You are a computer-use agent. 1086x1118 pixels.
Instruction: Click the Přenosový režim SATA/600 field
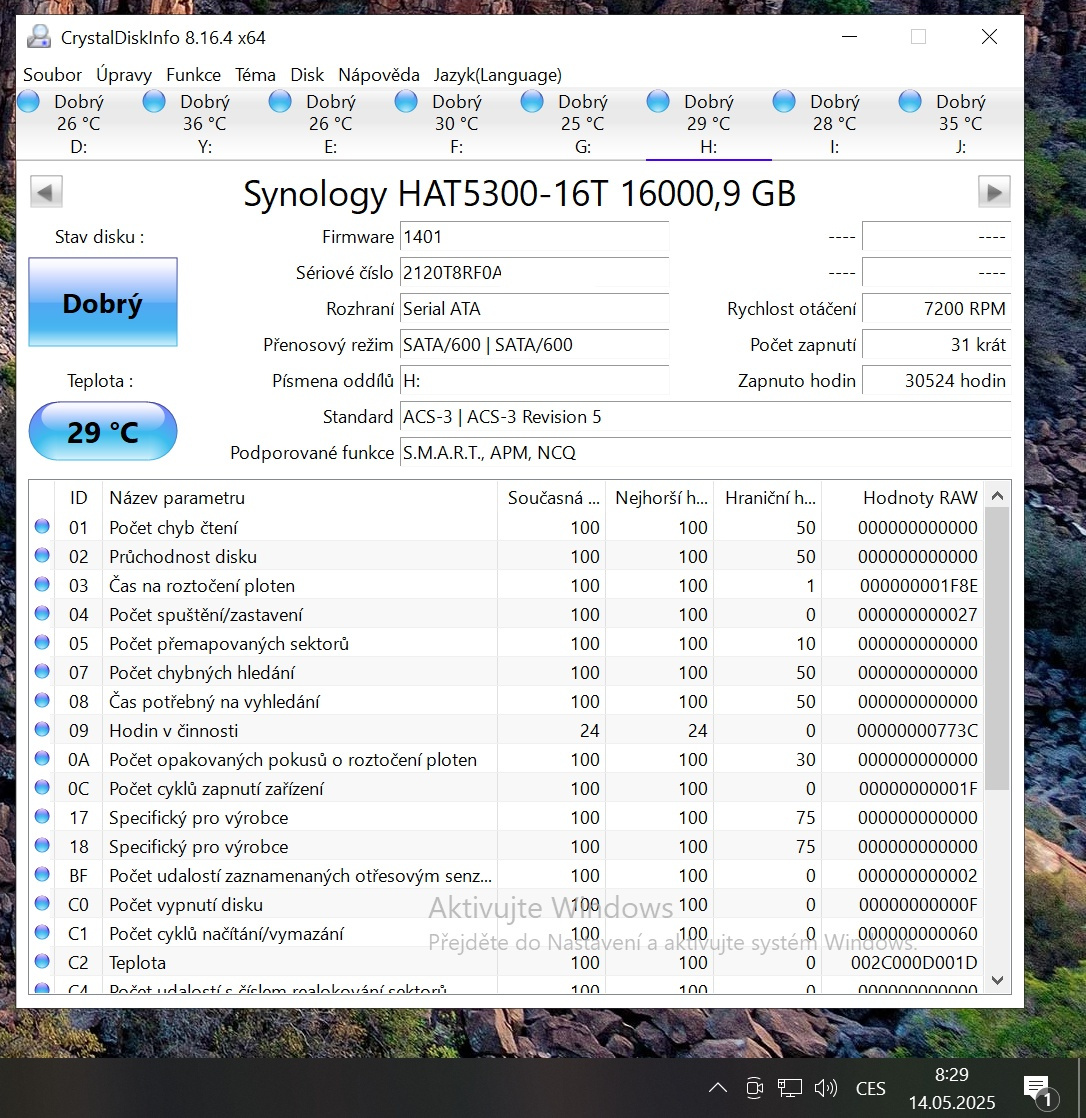[x=534, y=344]
